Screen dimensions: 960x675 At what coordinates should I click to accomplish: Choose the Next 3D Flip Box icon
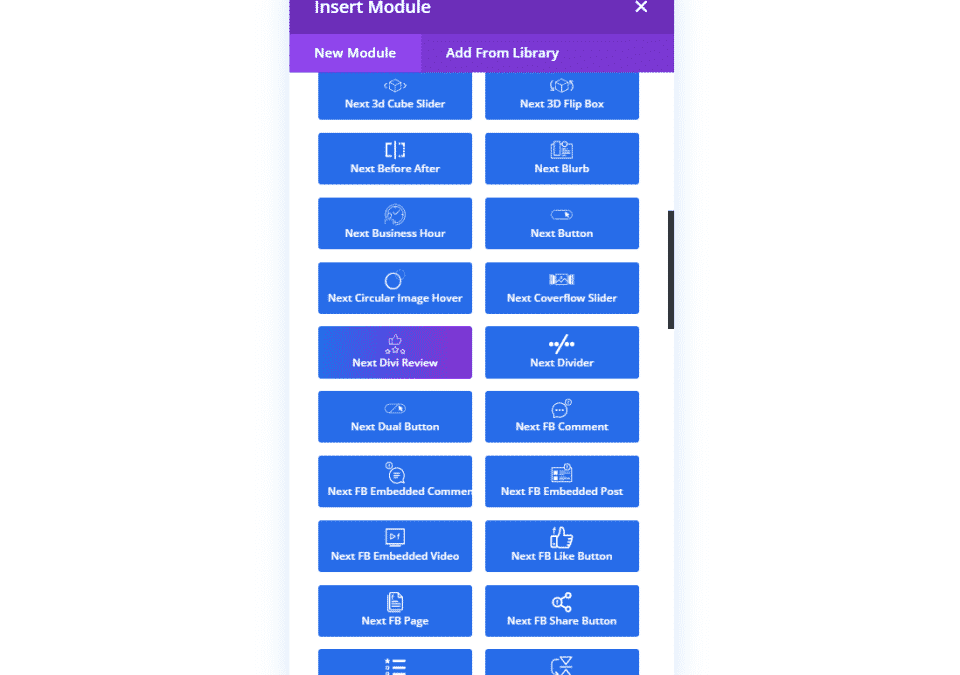pyautogui.click(x=561, y=86)
